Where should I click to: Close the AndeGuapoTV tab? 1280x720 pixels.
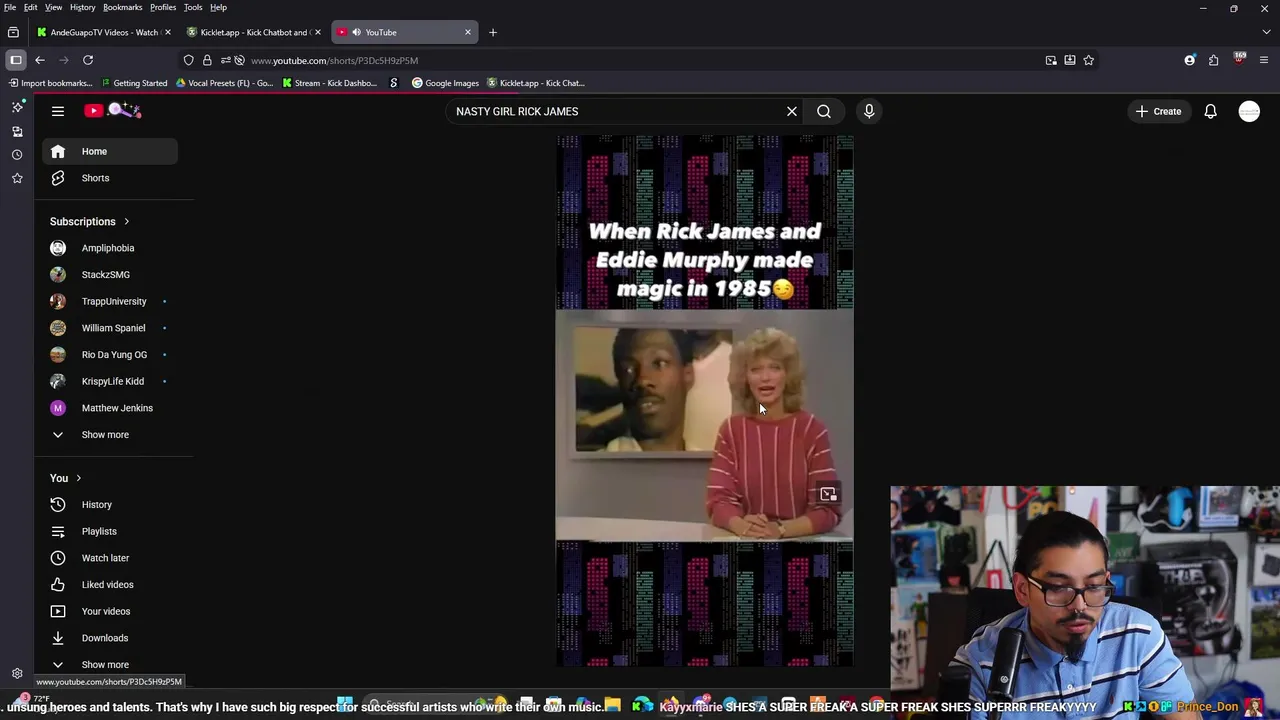[x=168, y=32]
